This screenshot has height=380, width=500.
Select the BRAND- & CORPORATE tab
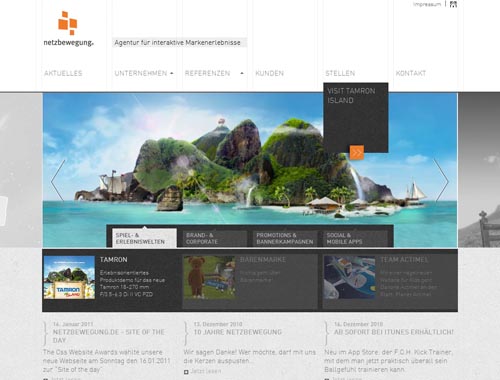click(x=214, y=239)
